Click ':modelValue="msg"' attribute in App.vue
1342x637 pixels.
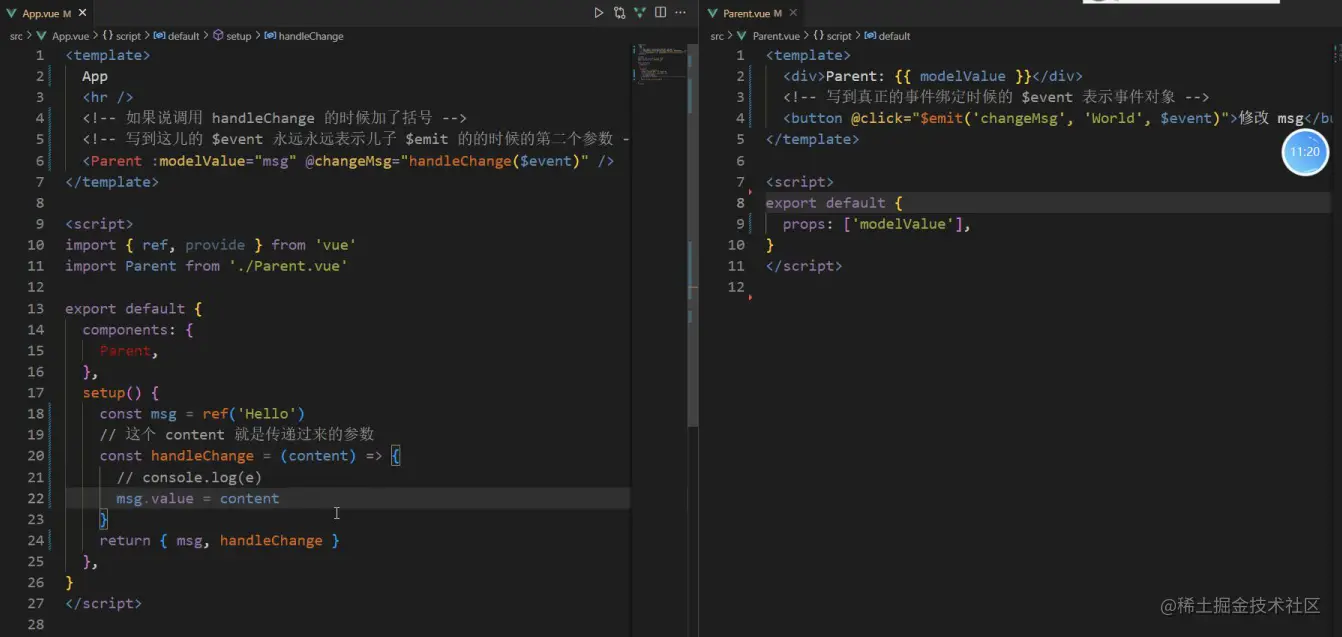click(224, 161)
